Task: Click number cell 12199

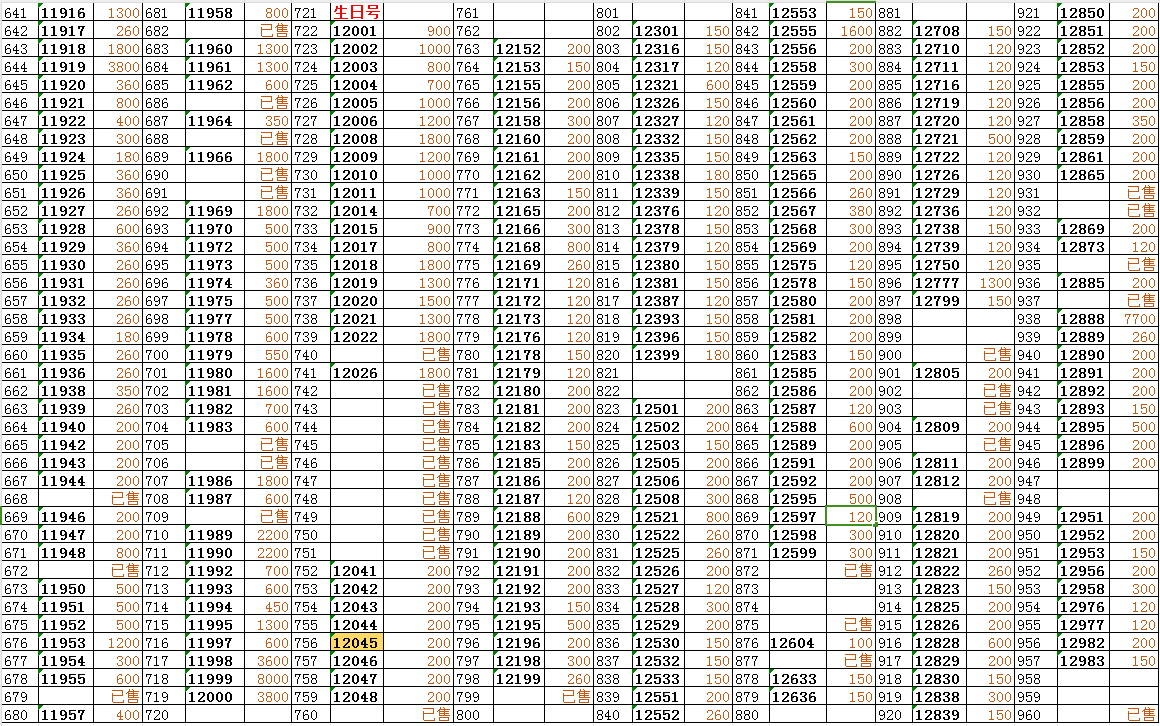Action: tap(519, 679)
